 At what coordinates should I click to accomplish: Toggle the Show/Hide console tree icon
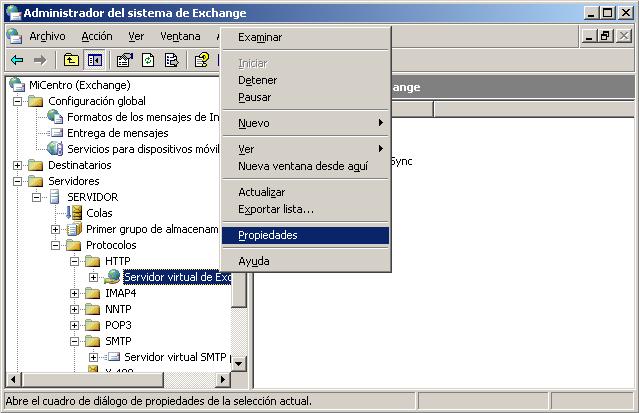click(x=94, y=60)
